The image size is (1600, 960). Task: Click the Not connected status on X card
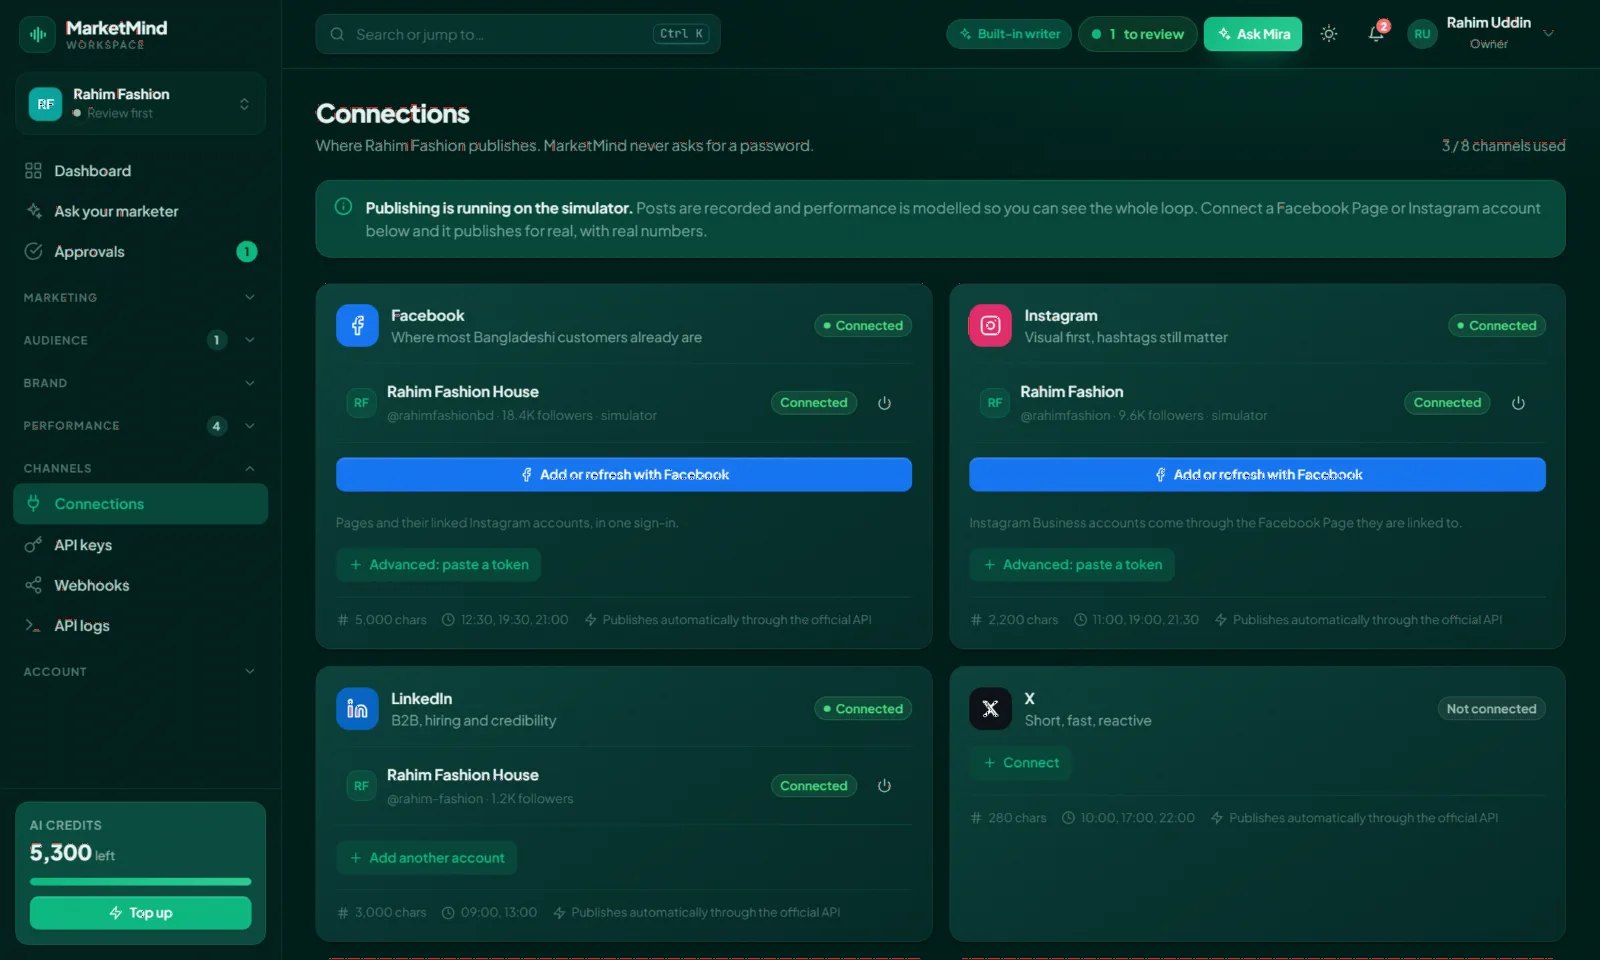(1491, 709)
